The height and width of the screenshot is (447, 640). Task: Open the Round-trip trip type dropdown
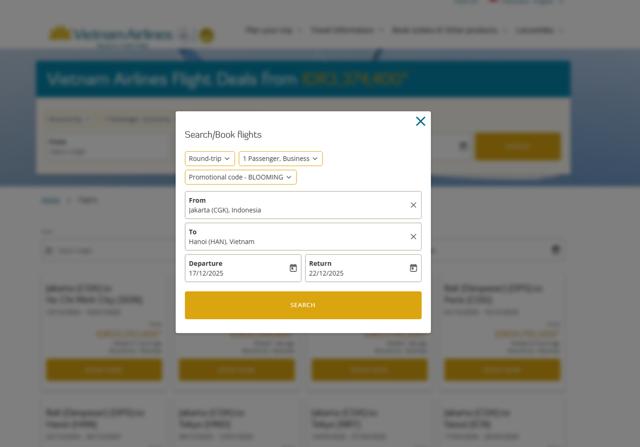(210, 158)
